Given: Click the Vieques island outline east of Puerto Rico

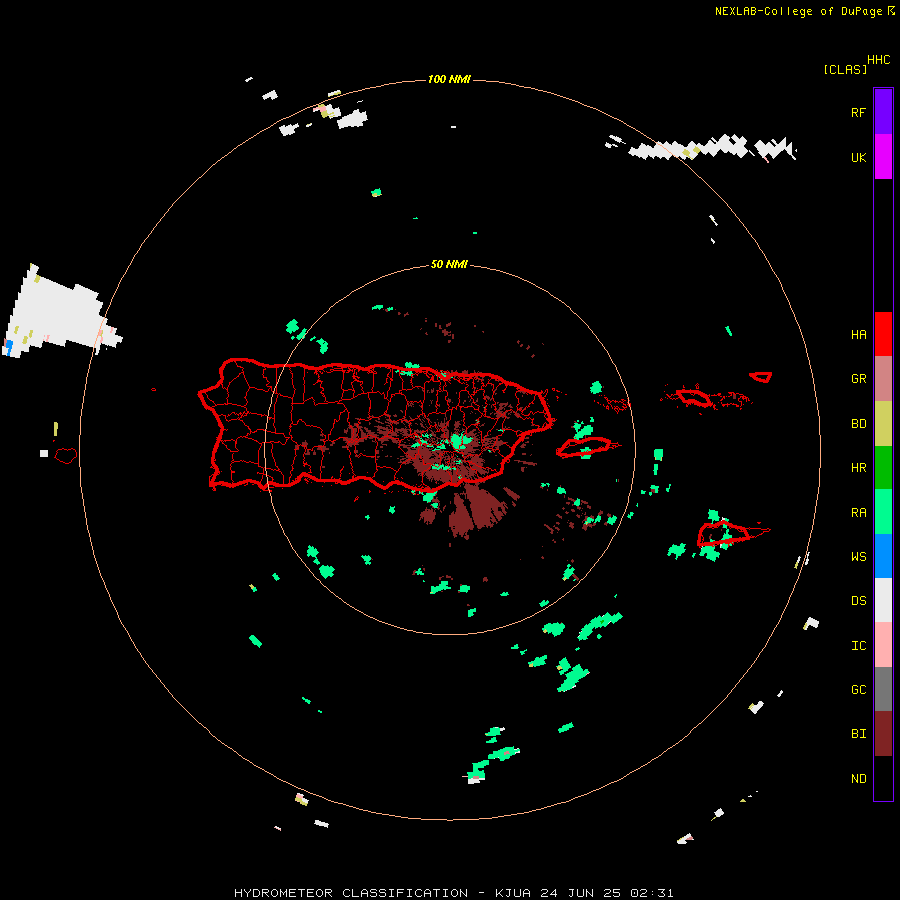Looking at the screenshot, I should 584,447.
